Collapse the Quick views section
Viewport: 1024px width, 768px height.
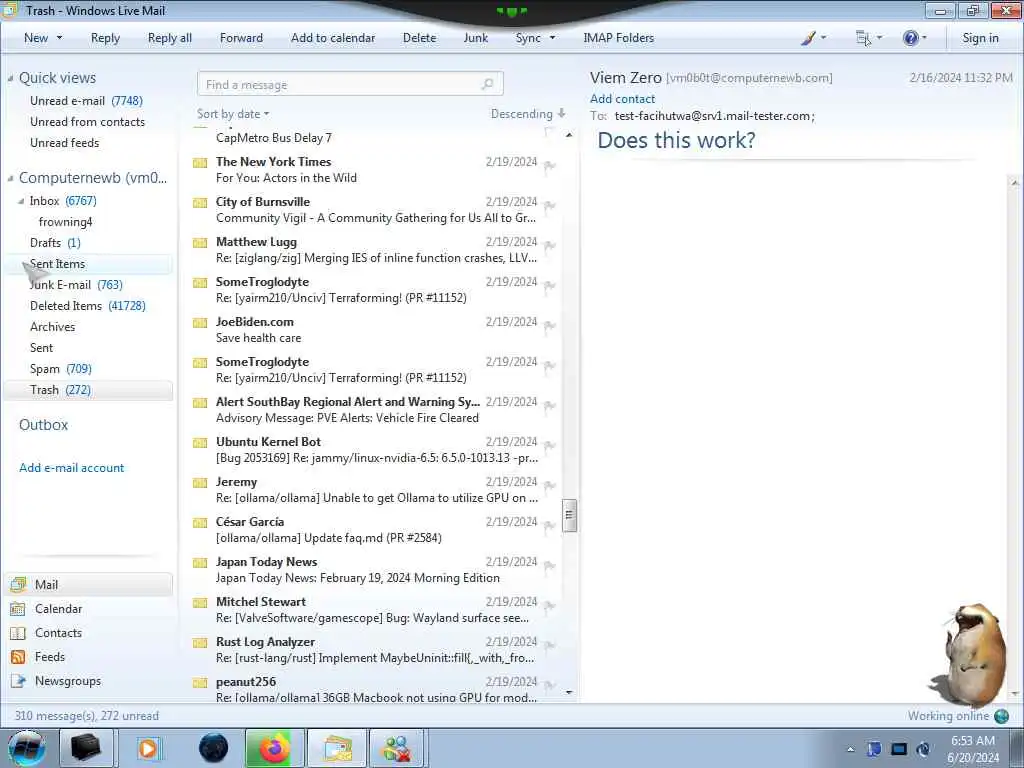coord(10,78)
